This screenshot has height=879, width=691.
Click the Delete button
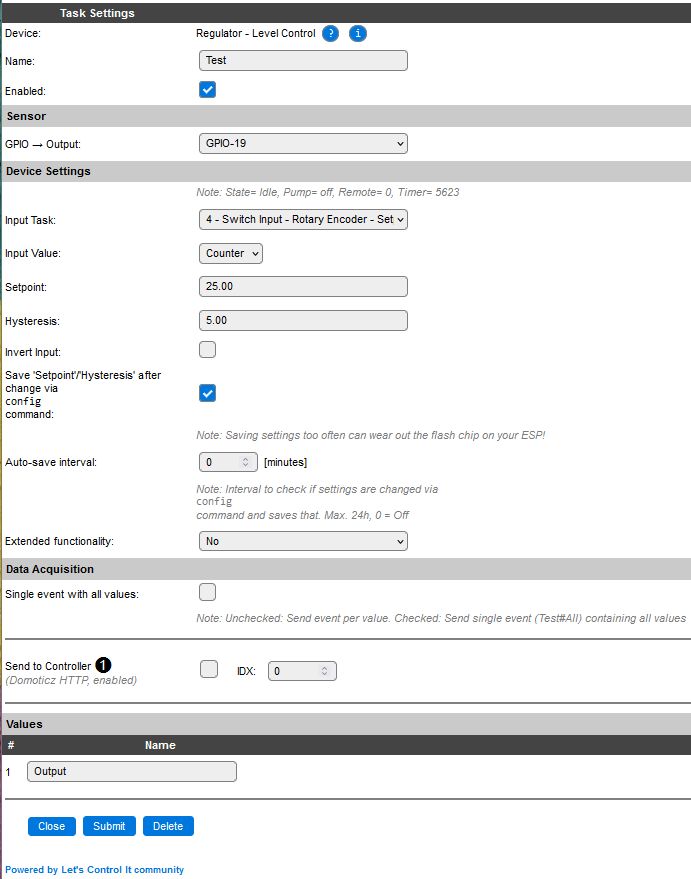[x=168, y=826]
